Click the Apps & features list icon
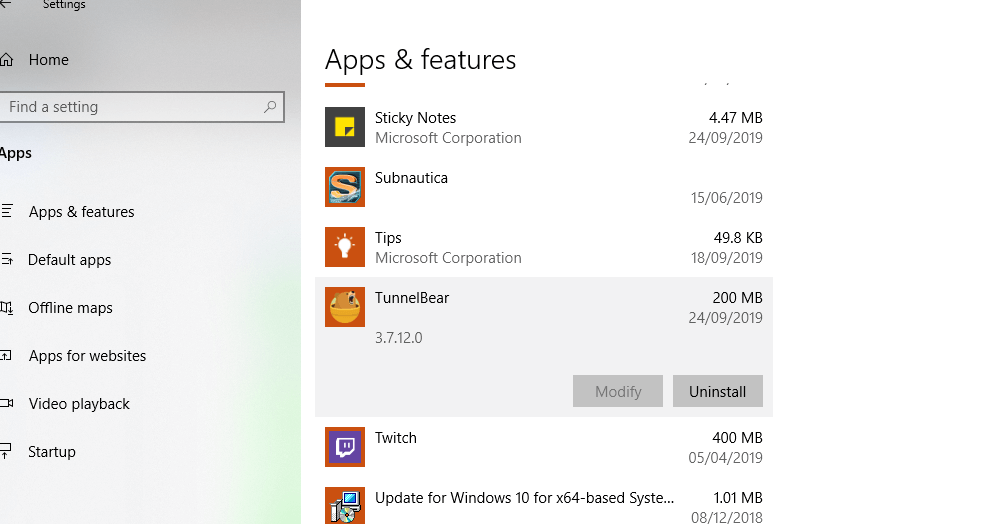Screen dimensions: 984x524 7,211
